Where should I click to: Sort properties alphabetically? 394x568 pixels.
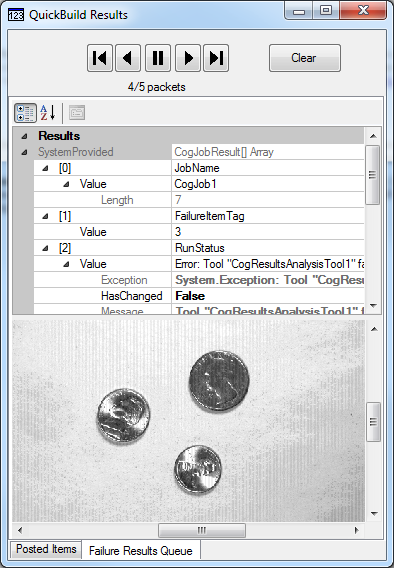click(48, 113)
